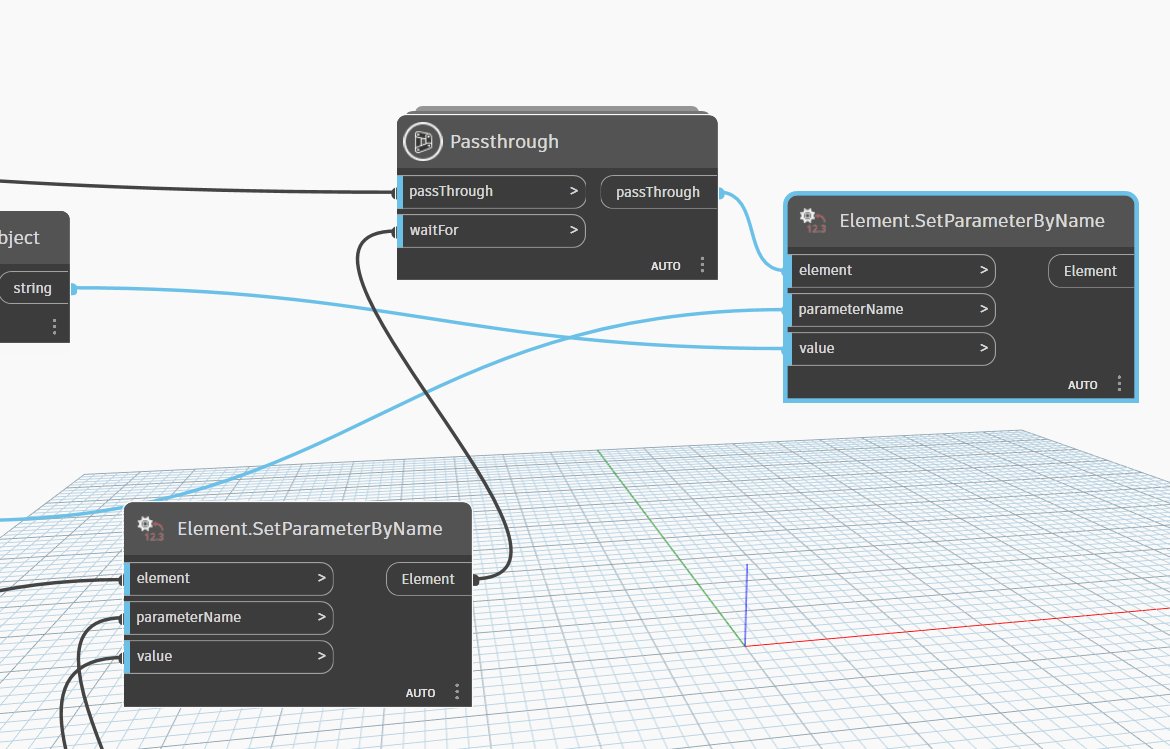Click the passThrough output port

[659, 192]
